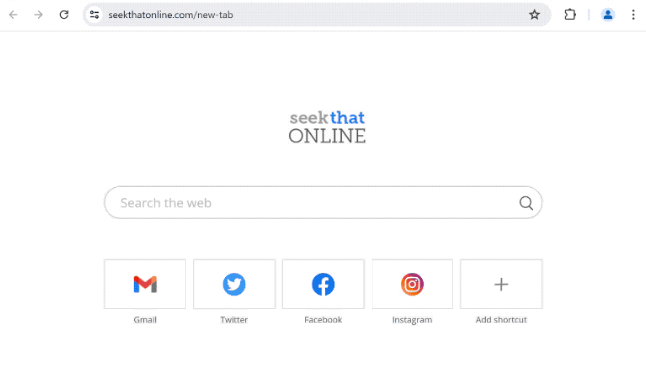
Task: Open the Facebook shortcut tile
Action: tap(323, 284)
